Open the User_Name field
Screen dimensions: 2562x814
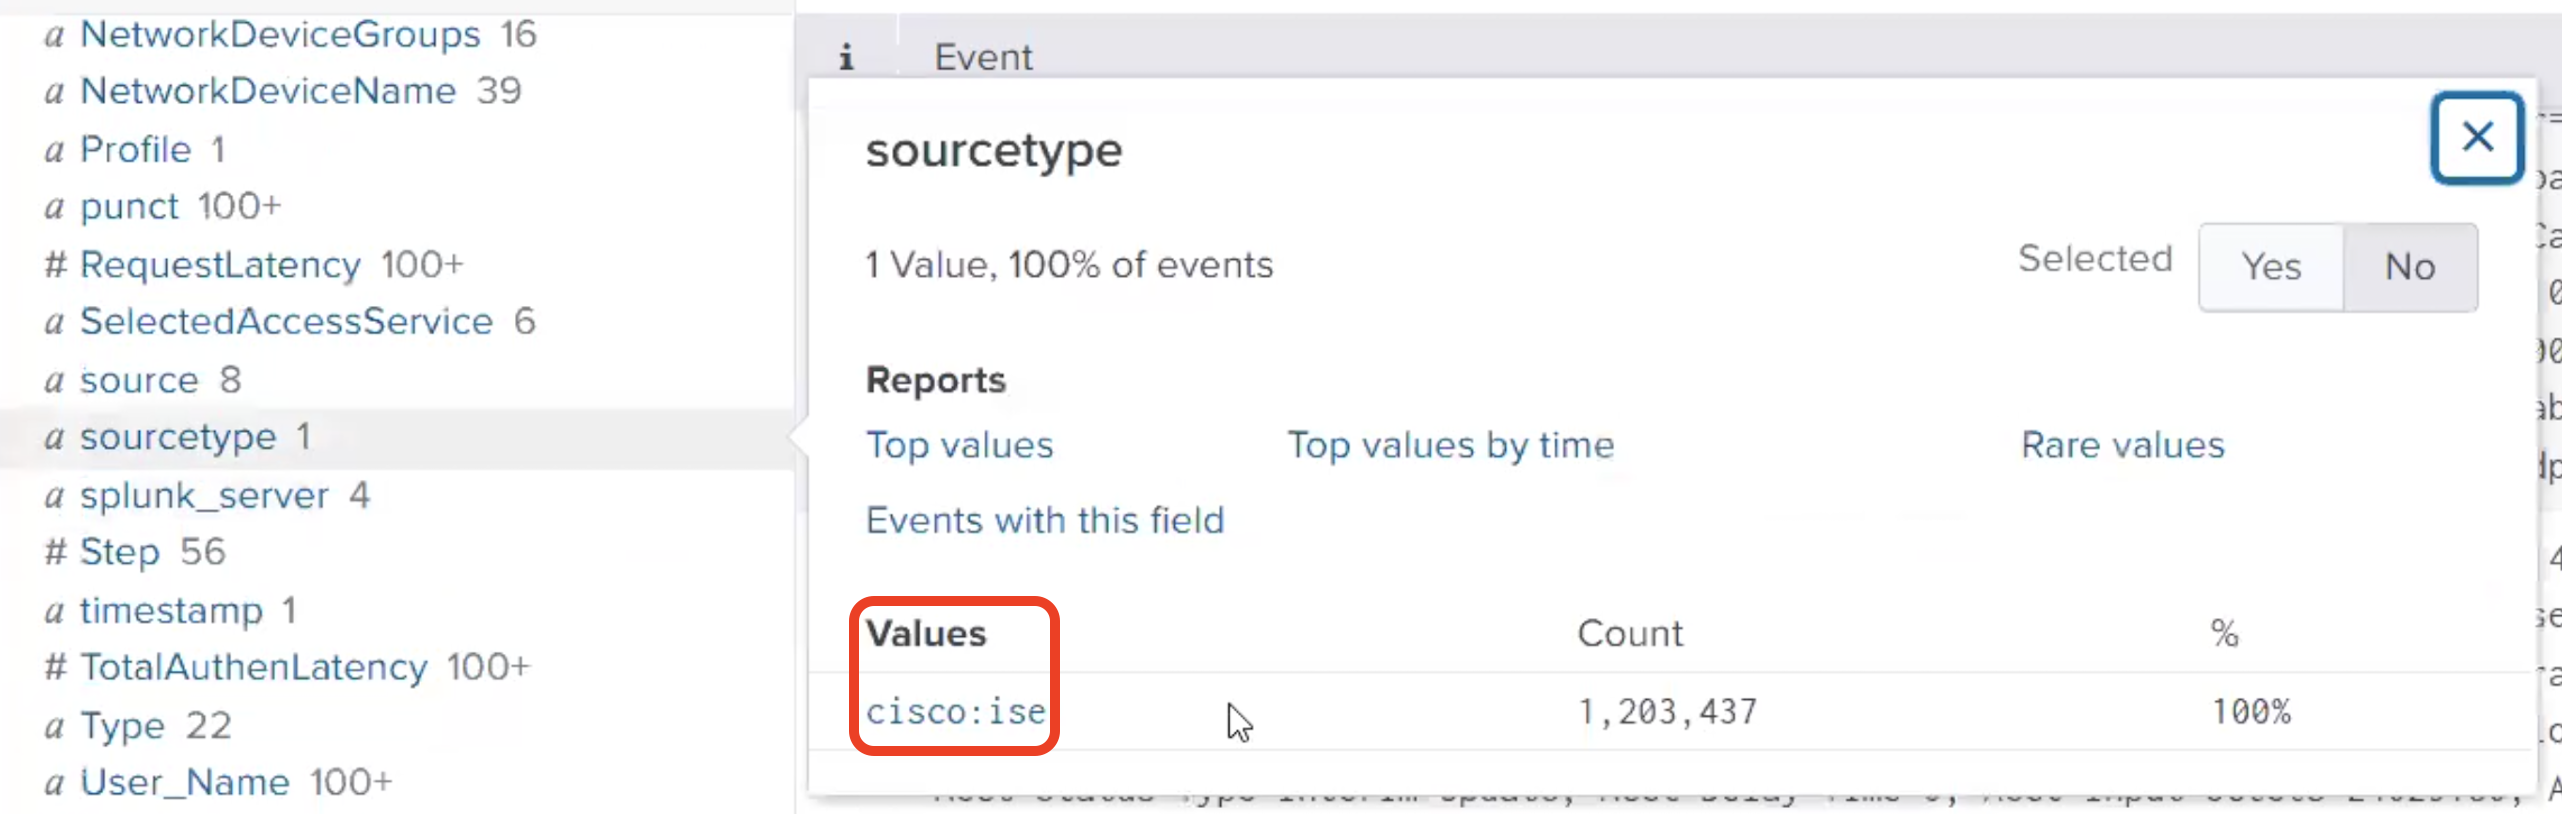184,782
